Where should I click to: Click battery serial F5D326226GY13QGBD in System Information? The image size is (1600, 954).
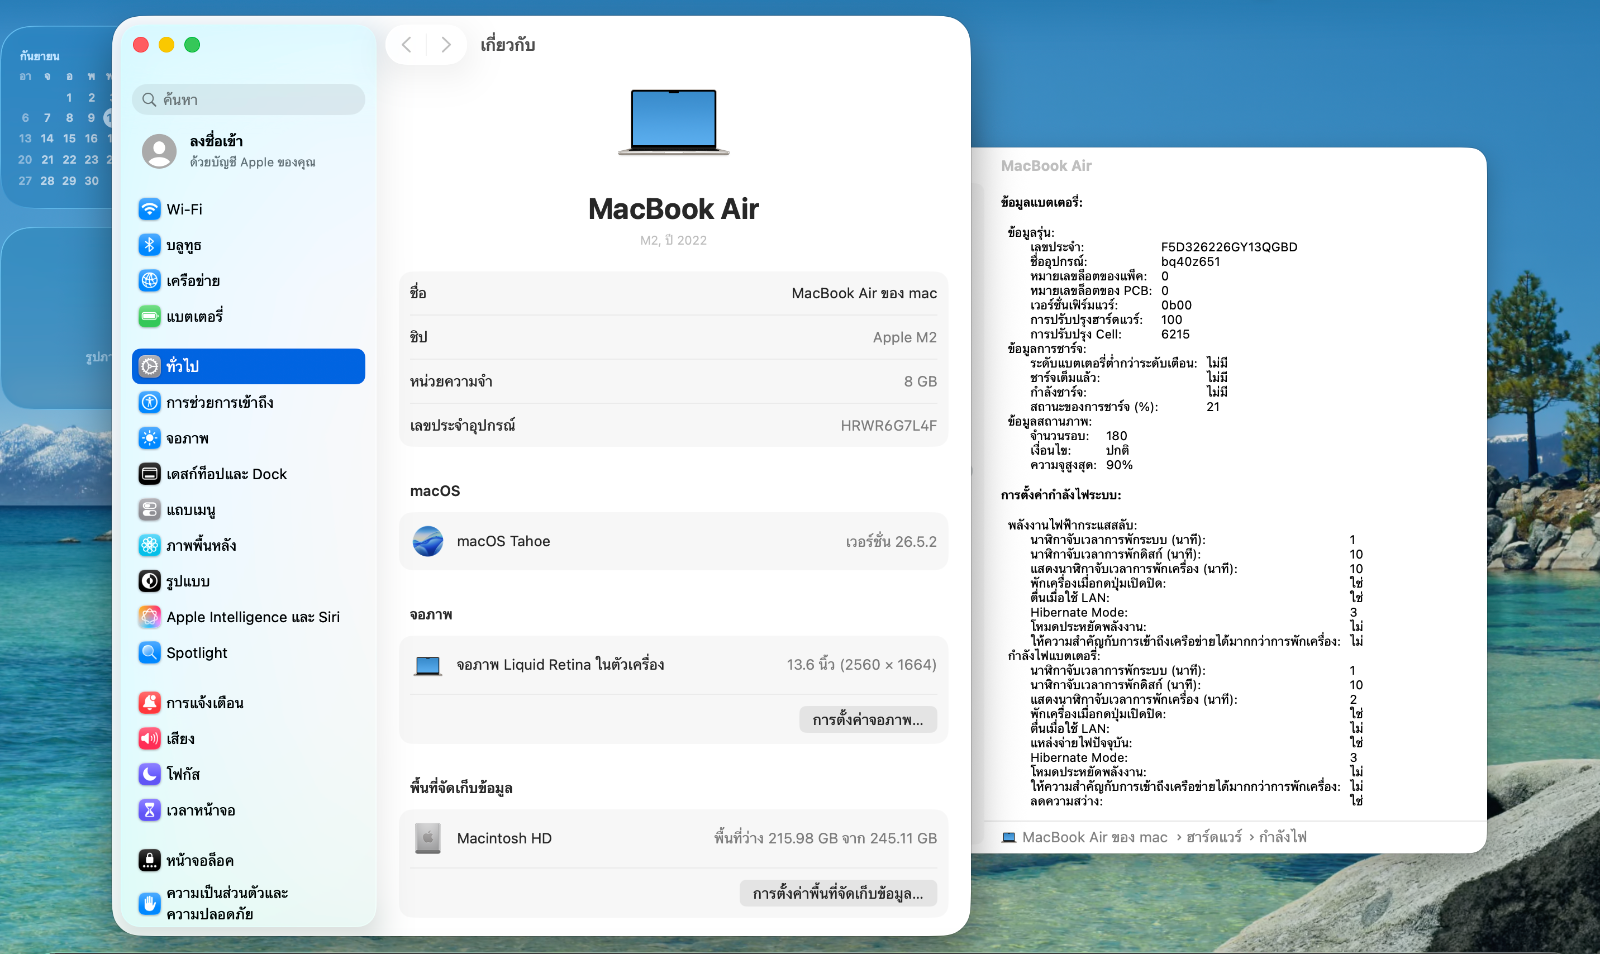[x=1229, y=247]
